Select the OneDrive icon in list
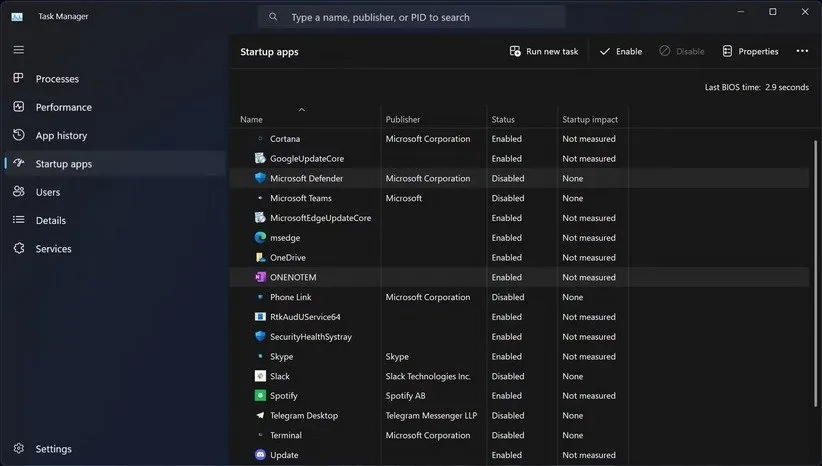The width and height of the screenshot is (822, 466). point(260,258)
